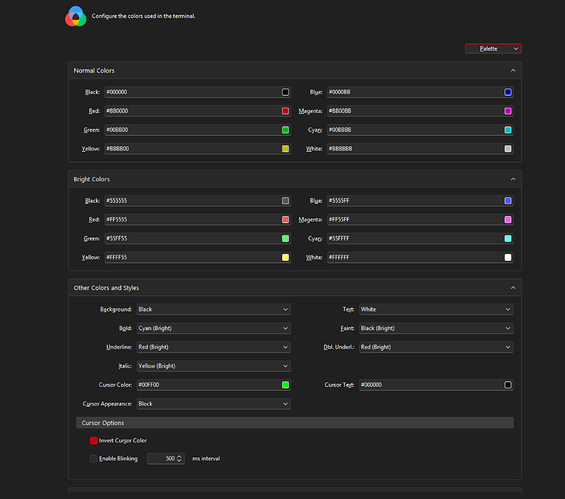This screenshot has width=565, height=499.
Task: Open the Normal Green color swatch
Action: 285,130
